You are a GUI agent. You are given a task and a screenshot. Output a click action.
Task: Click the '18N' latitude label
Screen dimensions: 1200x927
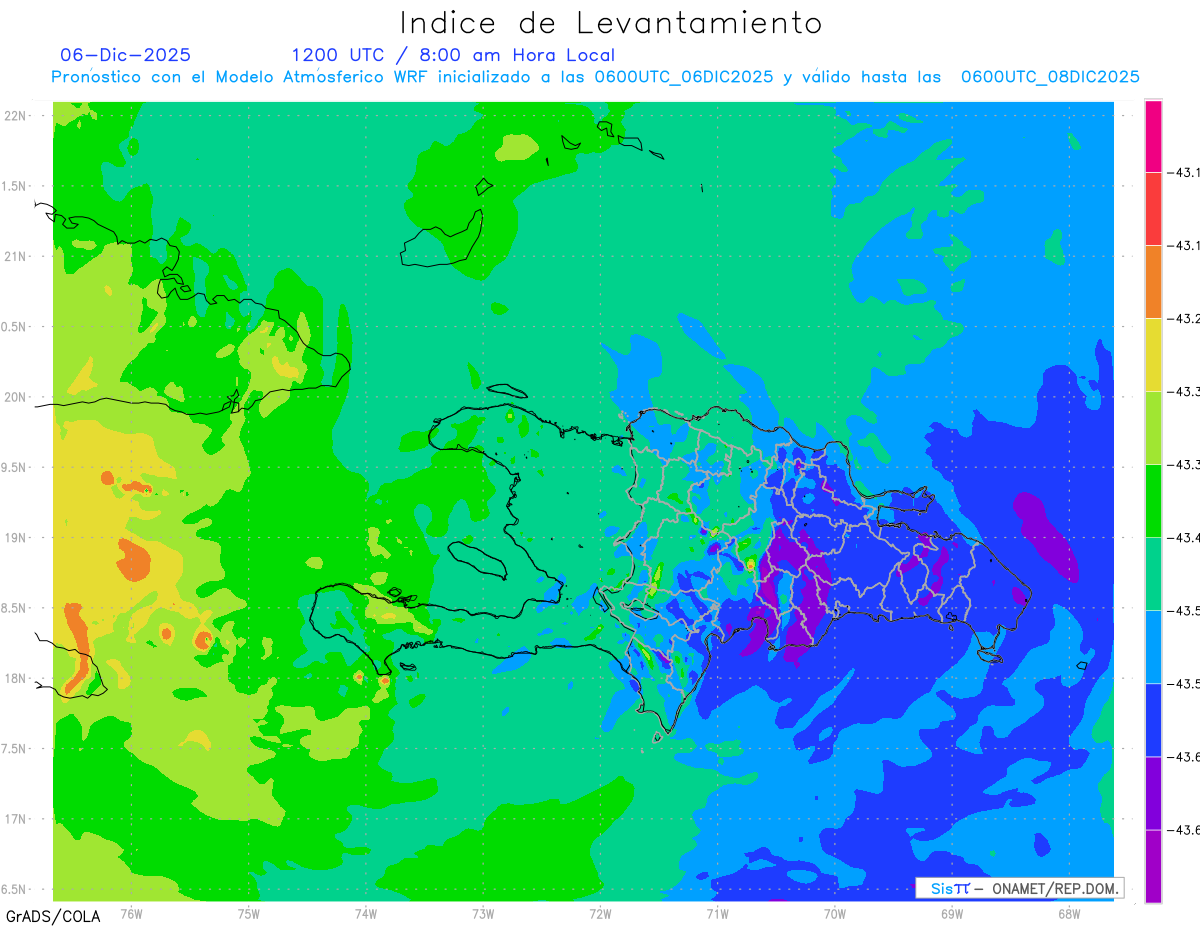point(17,679)
